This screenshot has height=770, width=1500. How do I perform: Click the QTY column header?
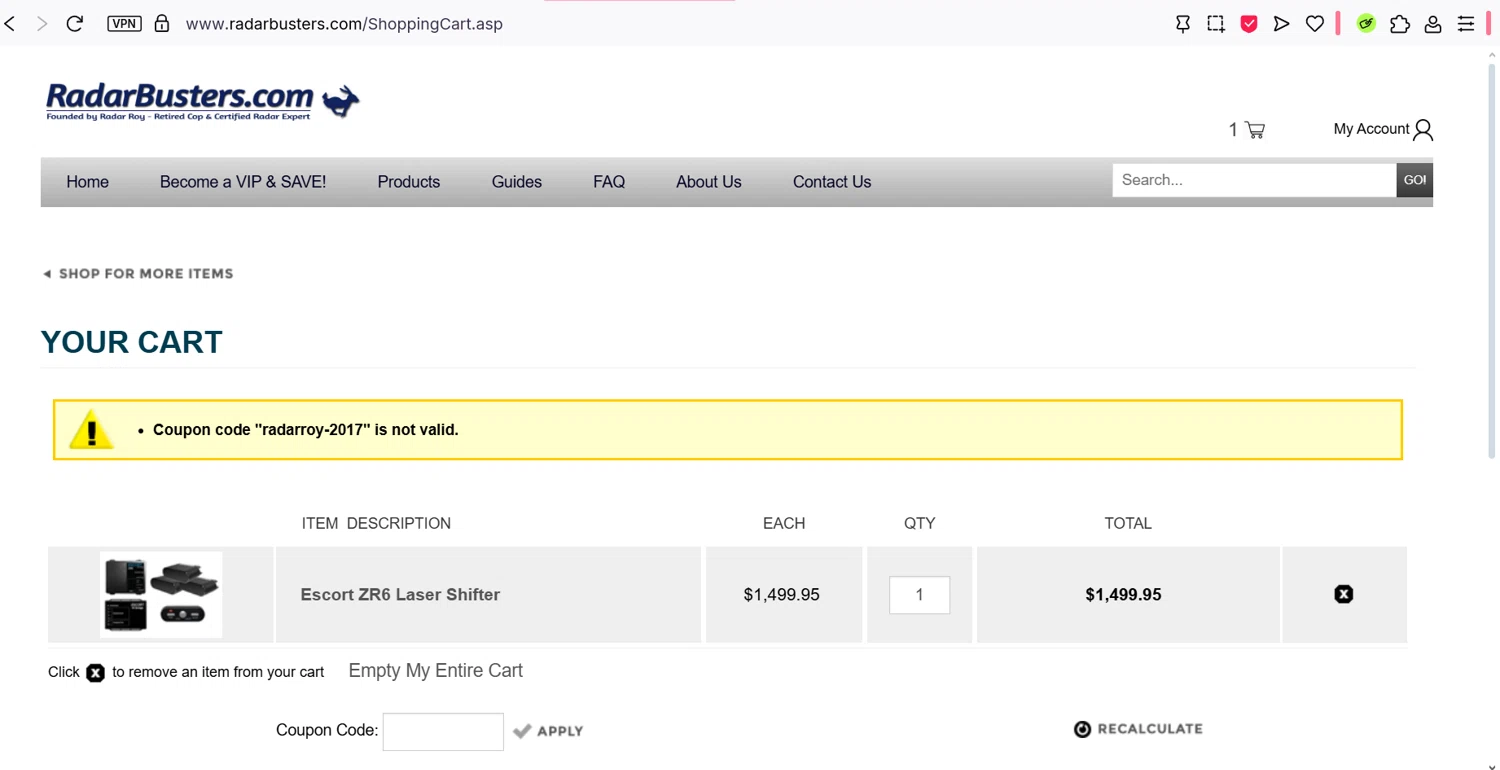coord(920,523)
